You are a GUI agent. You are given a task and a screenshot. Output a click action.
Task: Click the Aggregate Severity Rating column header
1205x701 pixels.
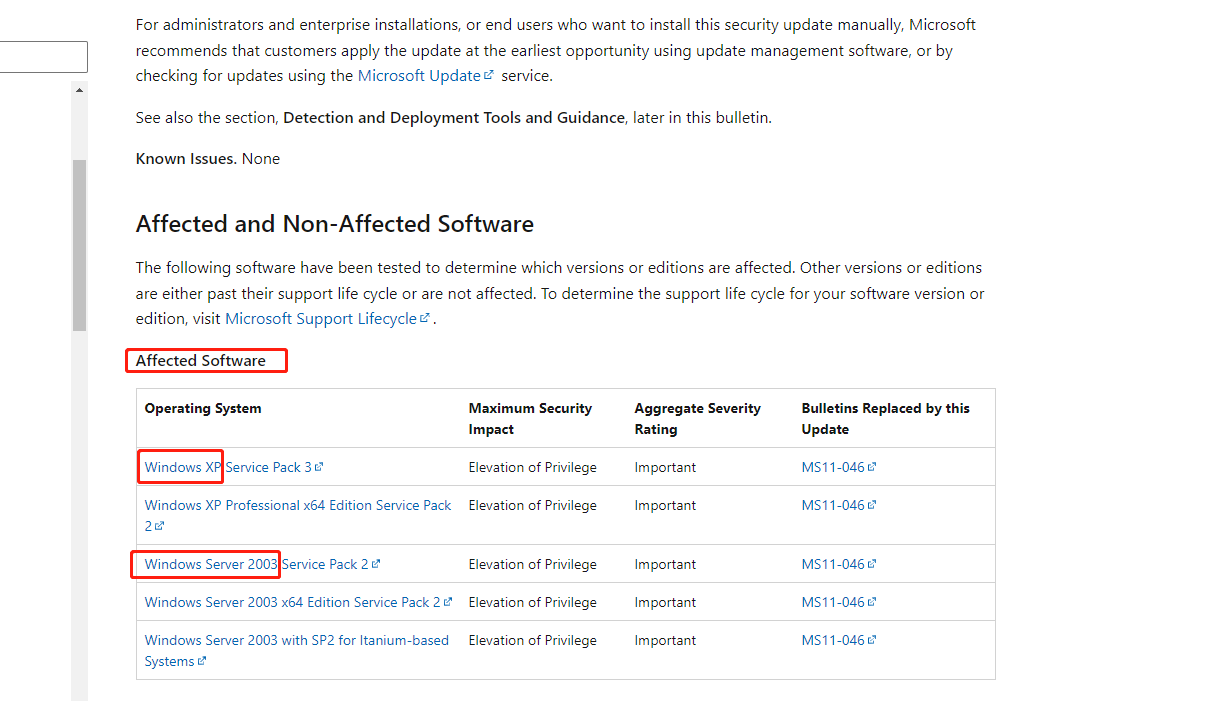tap(697, 418)
